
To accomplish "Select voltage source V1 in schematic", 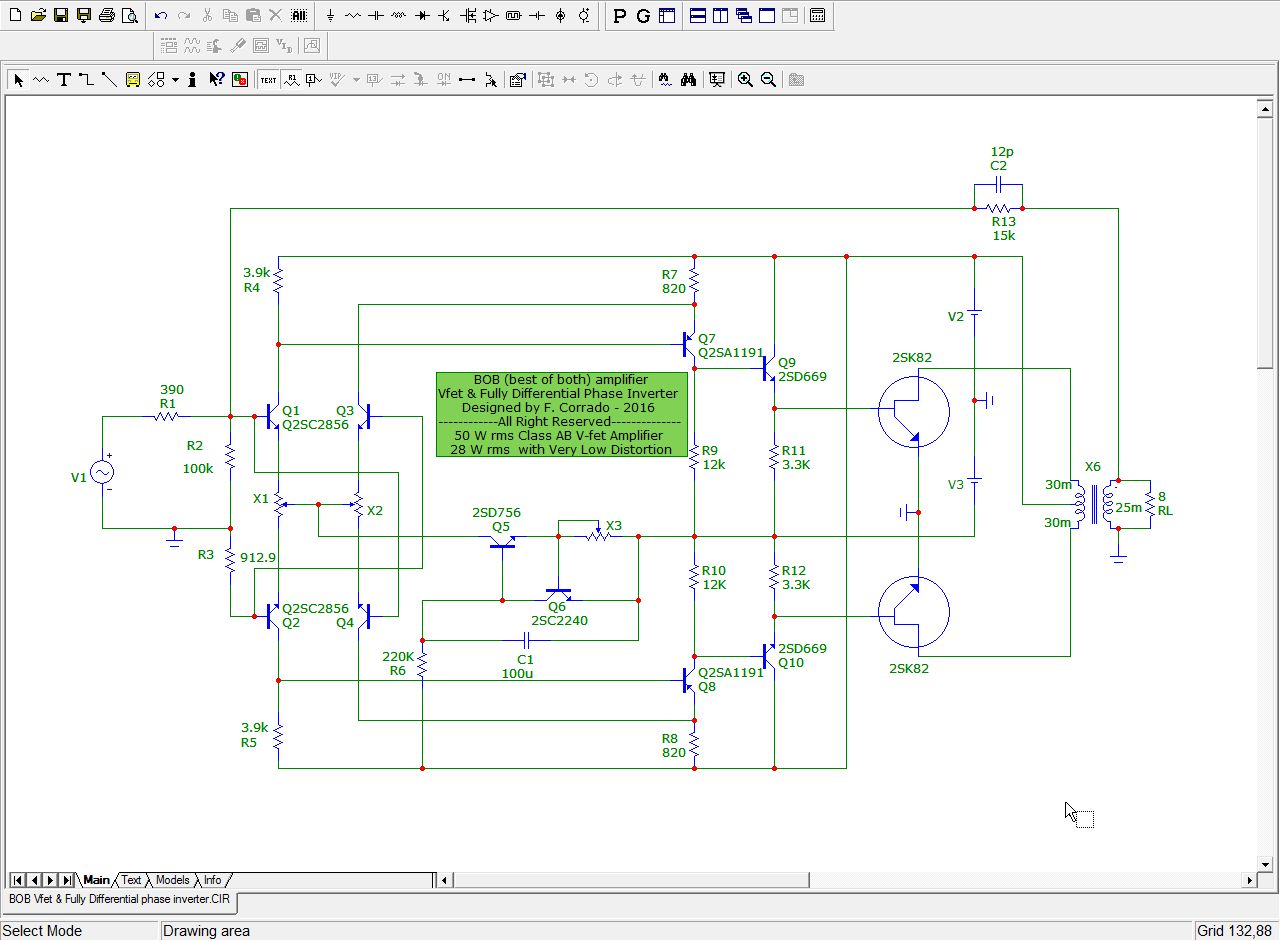I will tap(103, 473).
